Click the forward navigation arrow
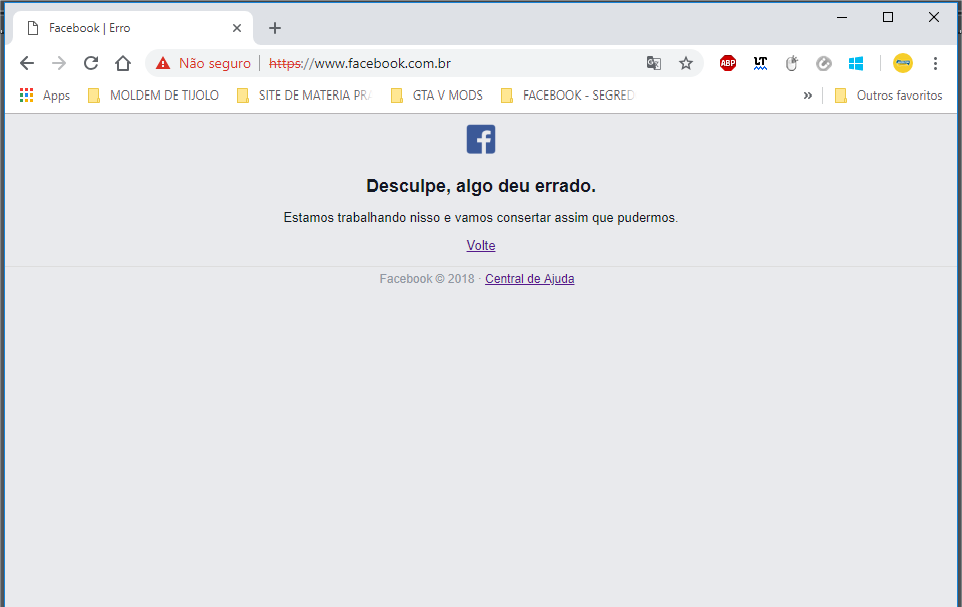962x607 pixels. click(59, 63)
